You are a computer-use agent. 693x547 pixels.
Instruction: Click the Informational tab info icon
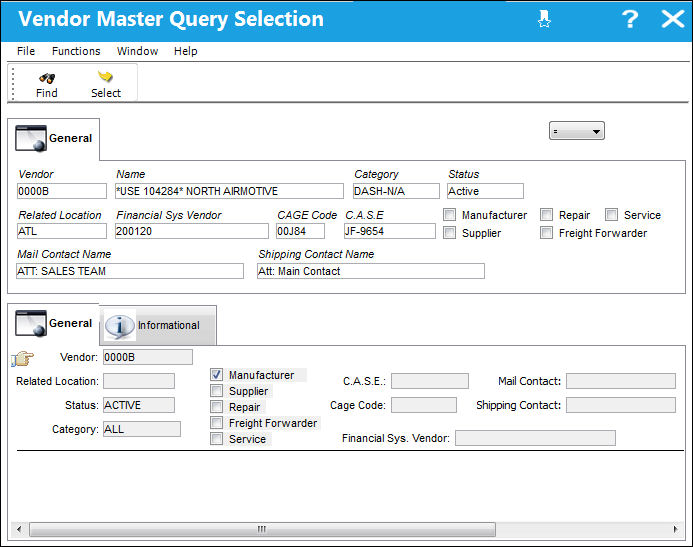click(119, 327)
